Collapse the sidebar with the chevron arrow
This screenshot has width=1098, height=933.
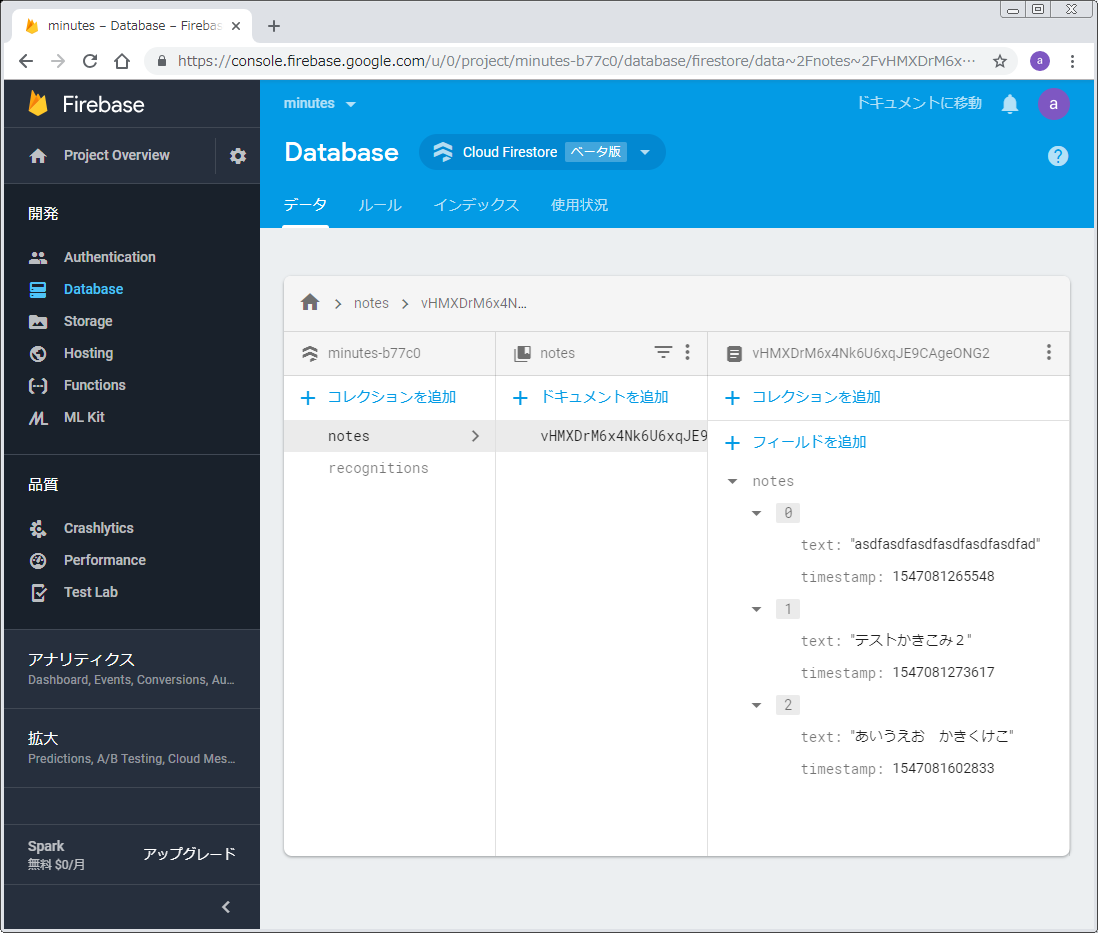tap(226, 907)
